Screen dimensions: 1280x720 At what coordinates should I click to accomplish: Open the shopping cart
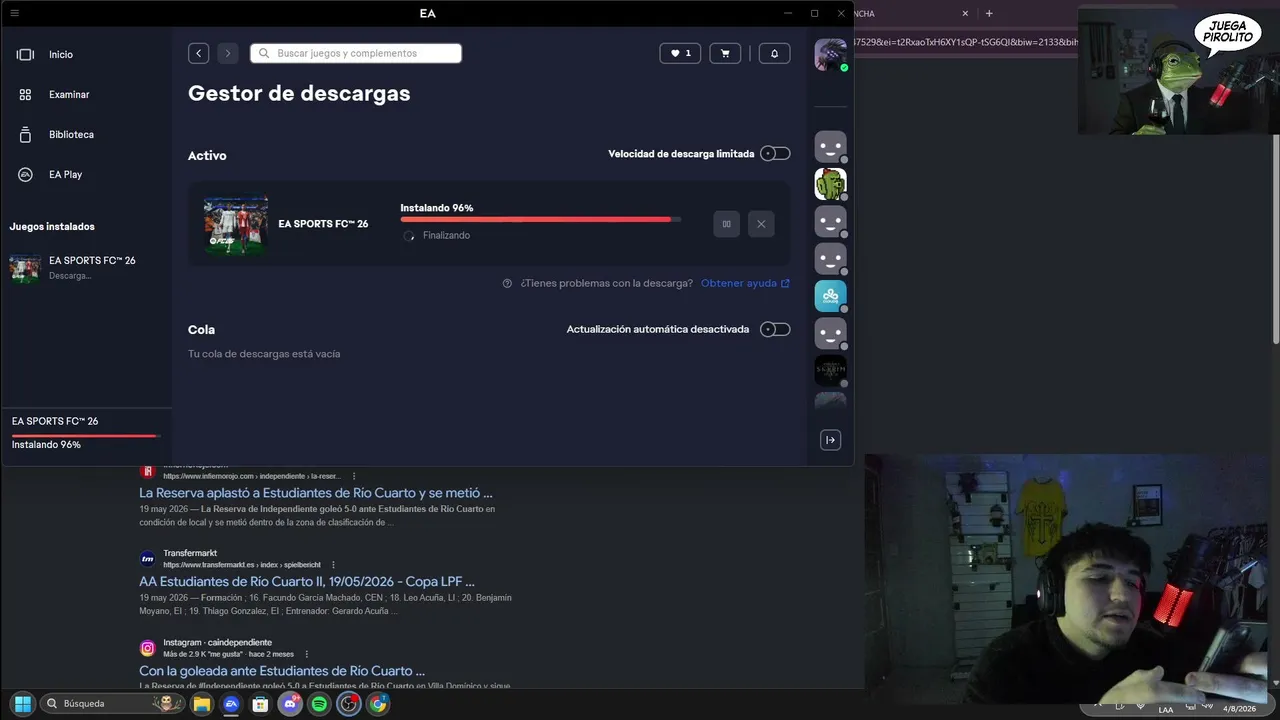(x=725, y=53)
